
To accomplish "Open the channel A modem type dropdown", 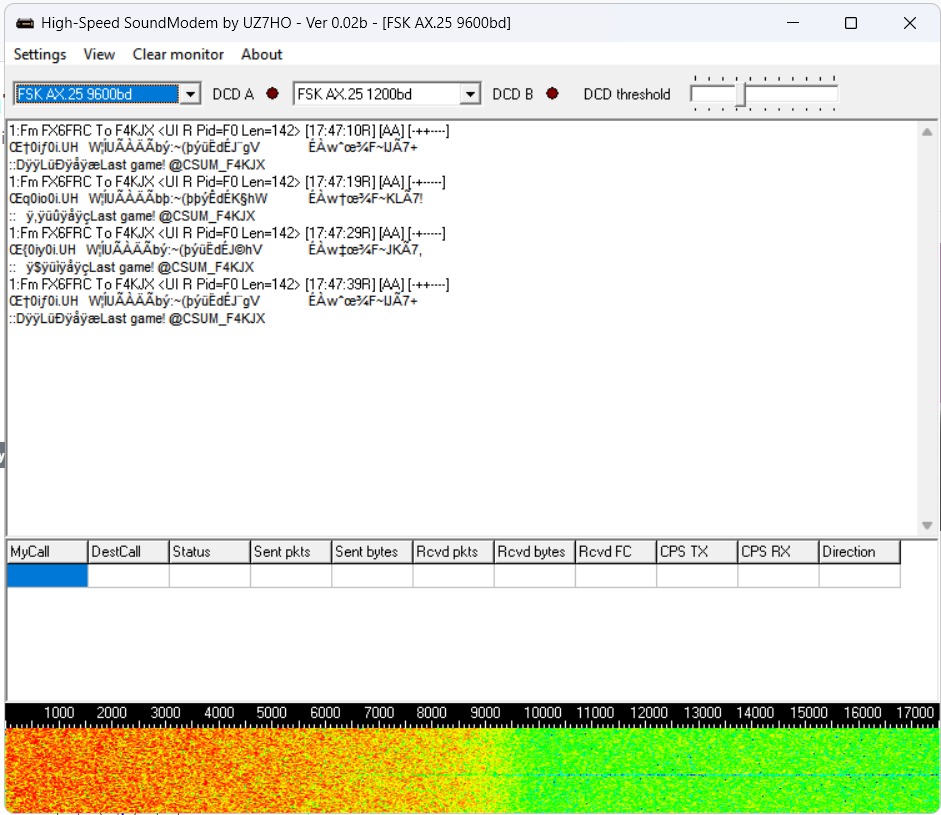I will (191, 94).
